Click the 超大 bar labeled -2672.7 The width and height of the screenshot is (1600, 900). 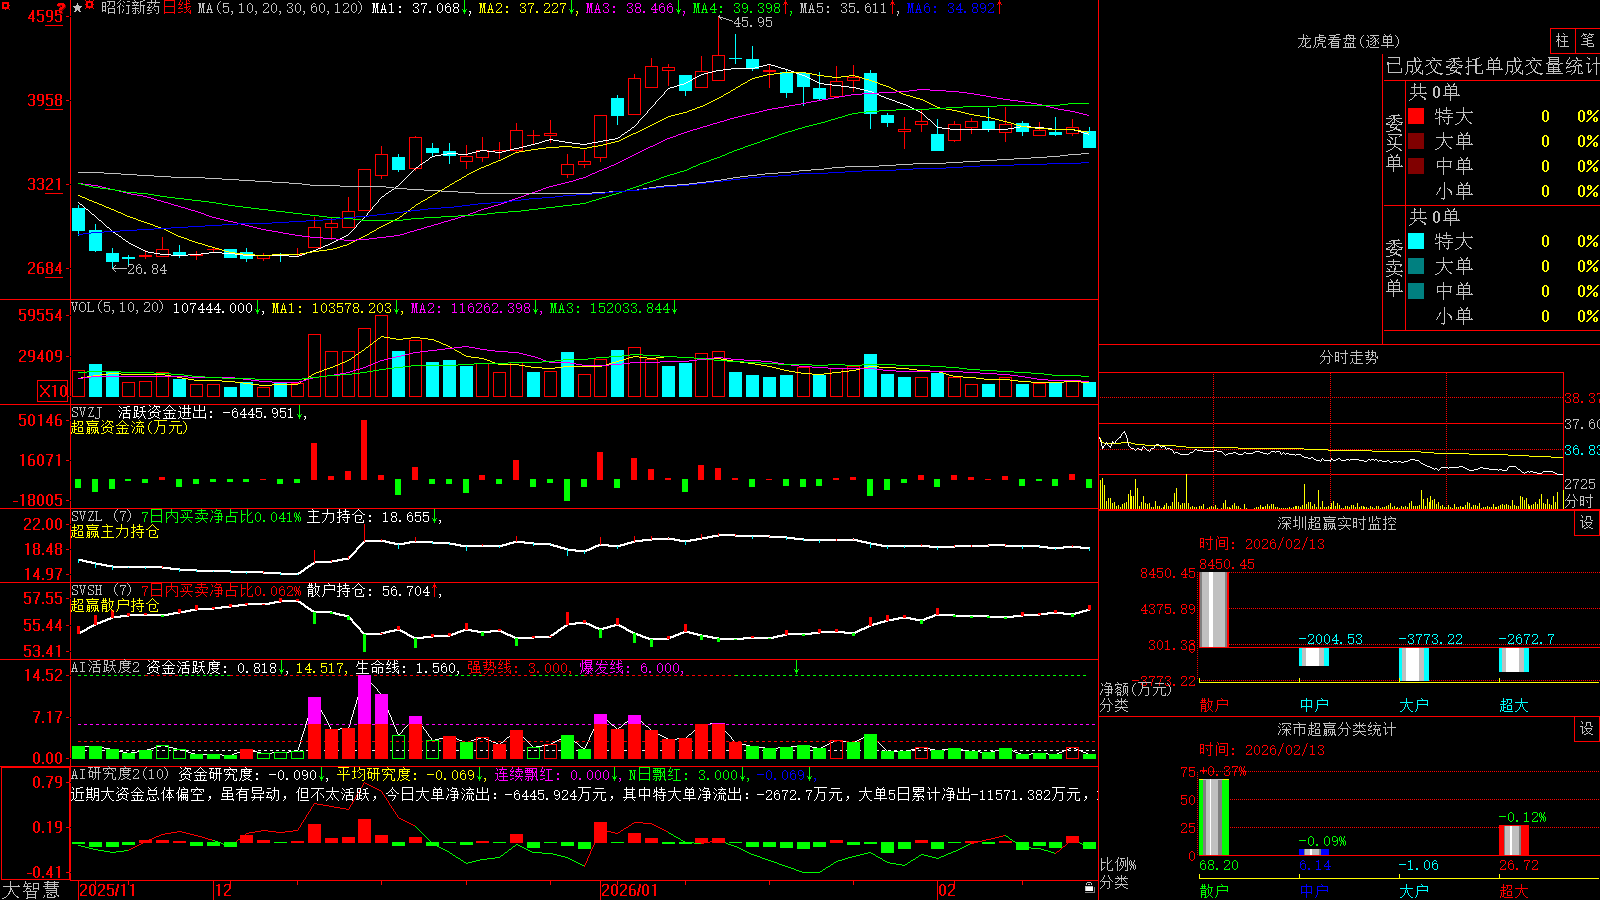1514,660
